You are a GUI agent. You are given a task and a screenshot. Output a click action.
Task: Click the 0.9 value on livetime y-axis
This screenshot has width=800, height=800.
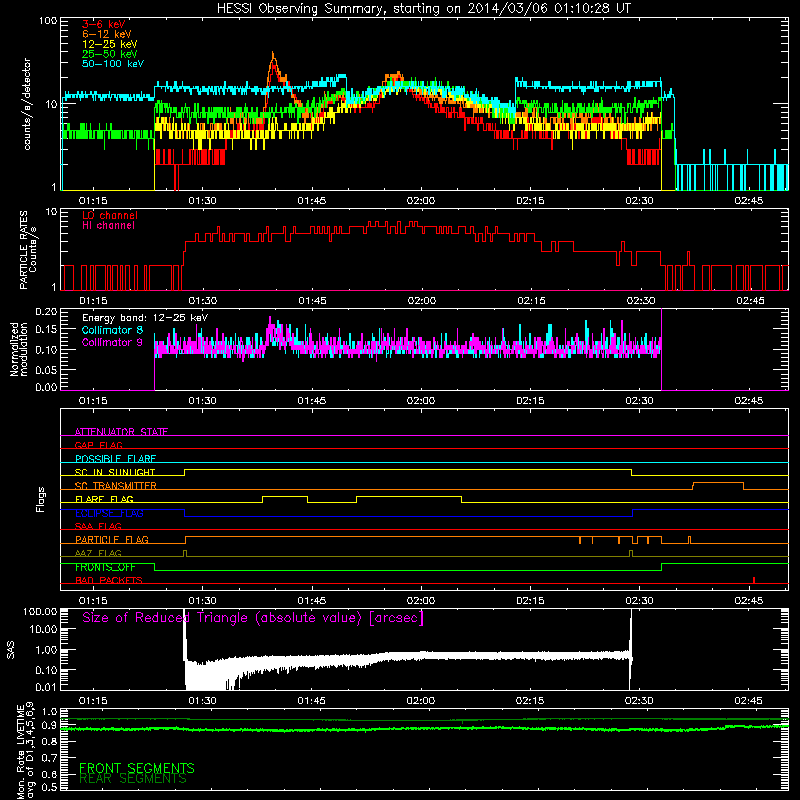[49, 725]
